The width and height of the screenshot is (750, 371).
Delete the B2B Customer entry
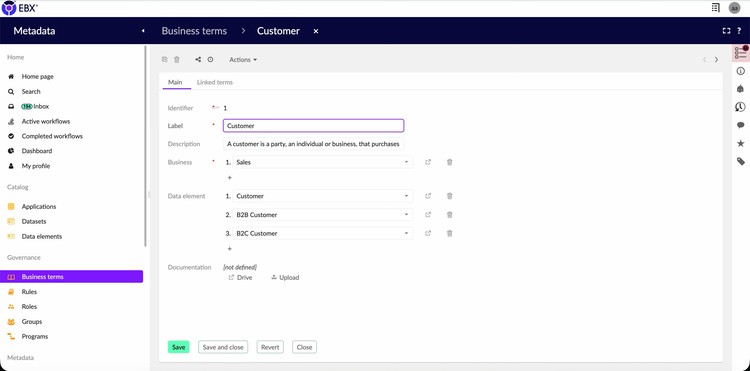click(450, 215)
